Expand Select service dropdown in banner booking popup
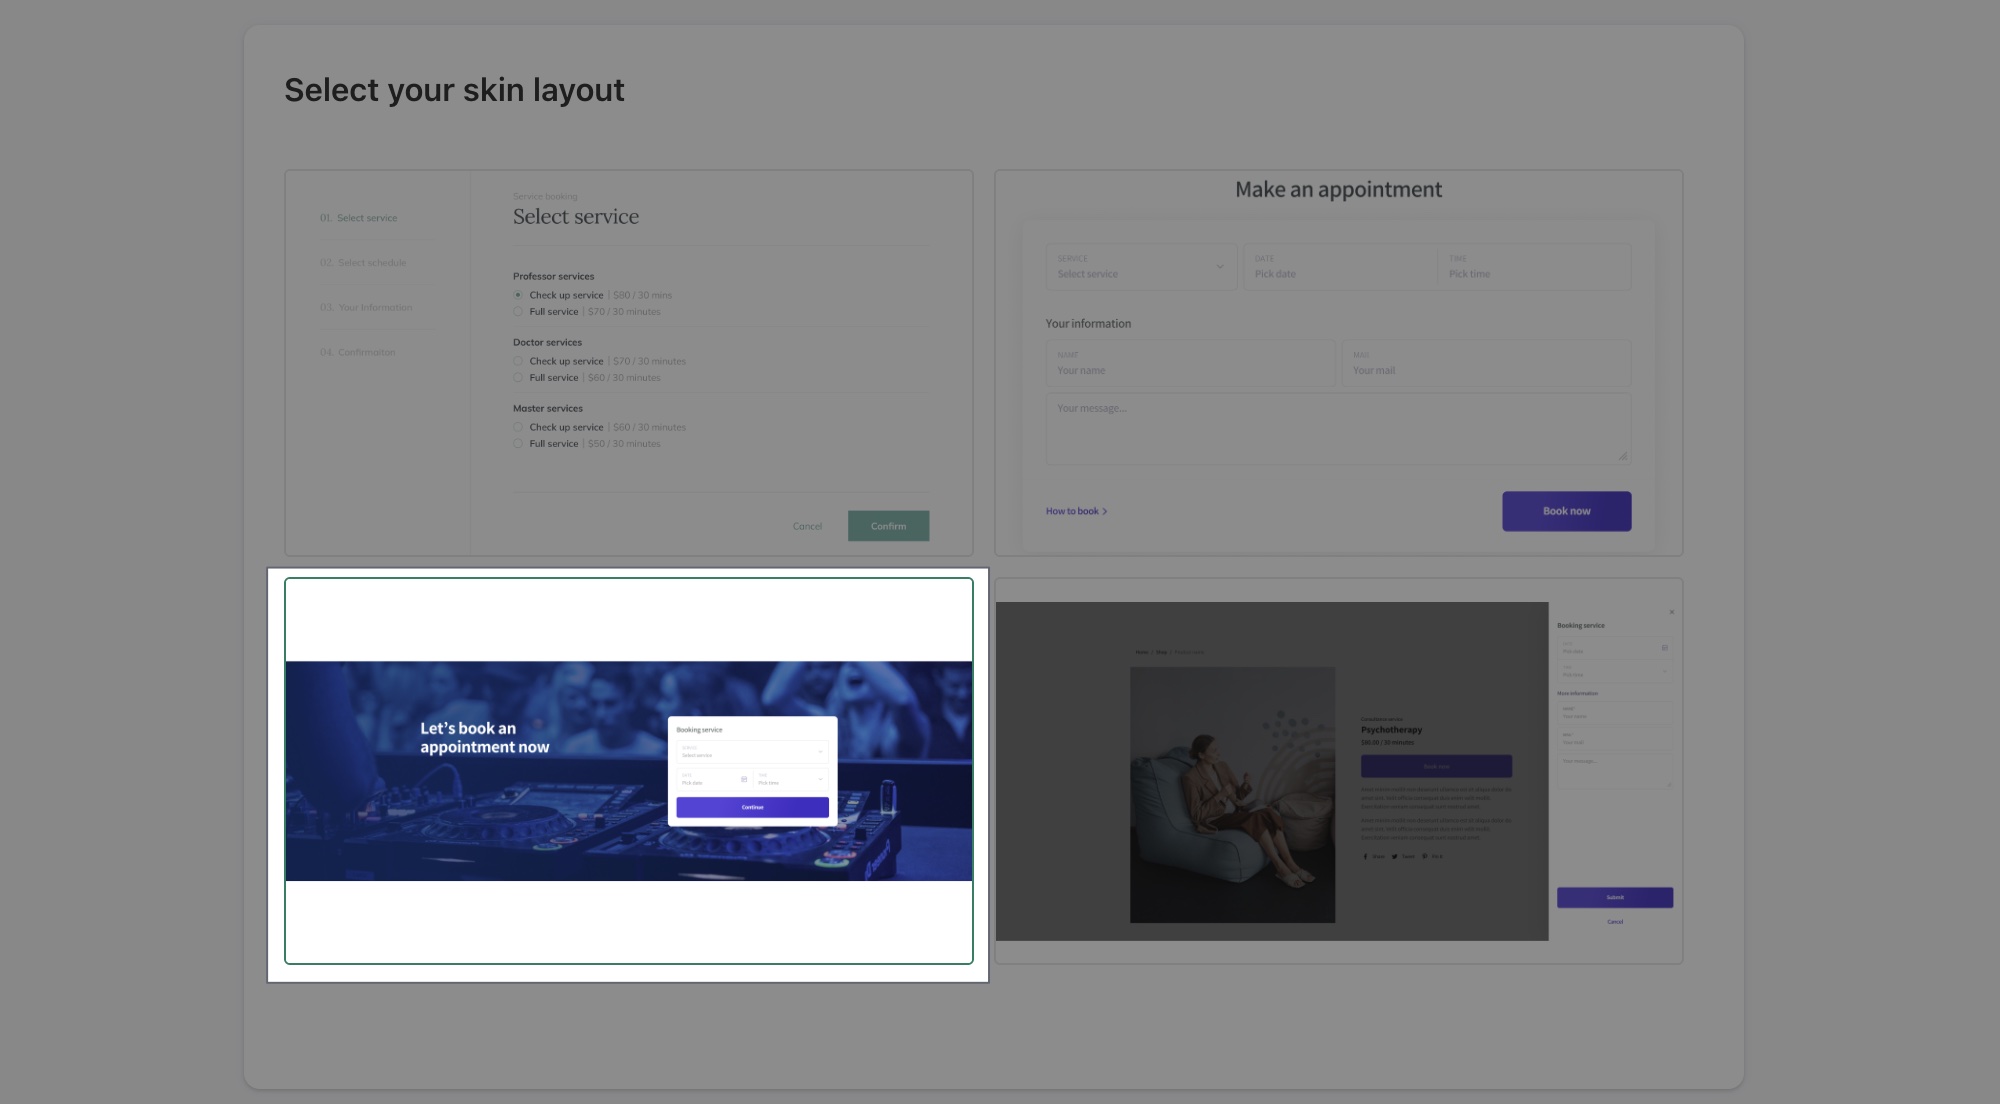2000x1104 pixels. [x=752, y=752]
